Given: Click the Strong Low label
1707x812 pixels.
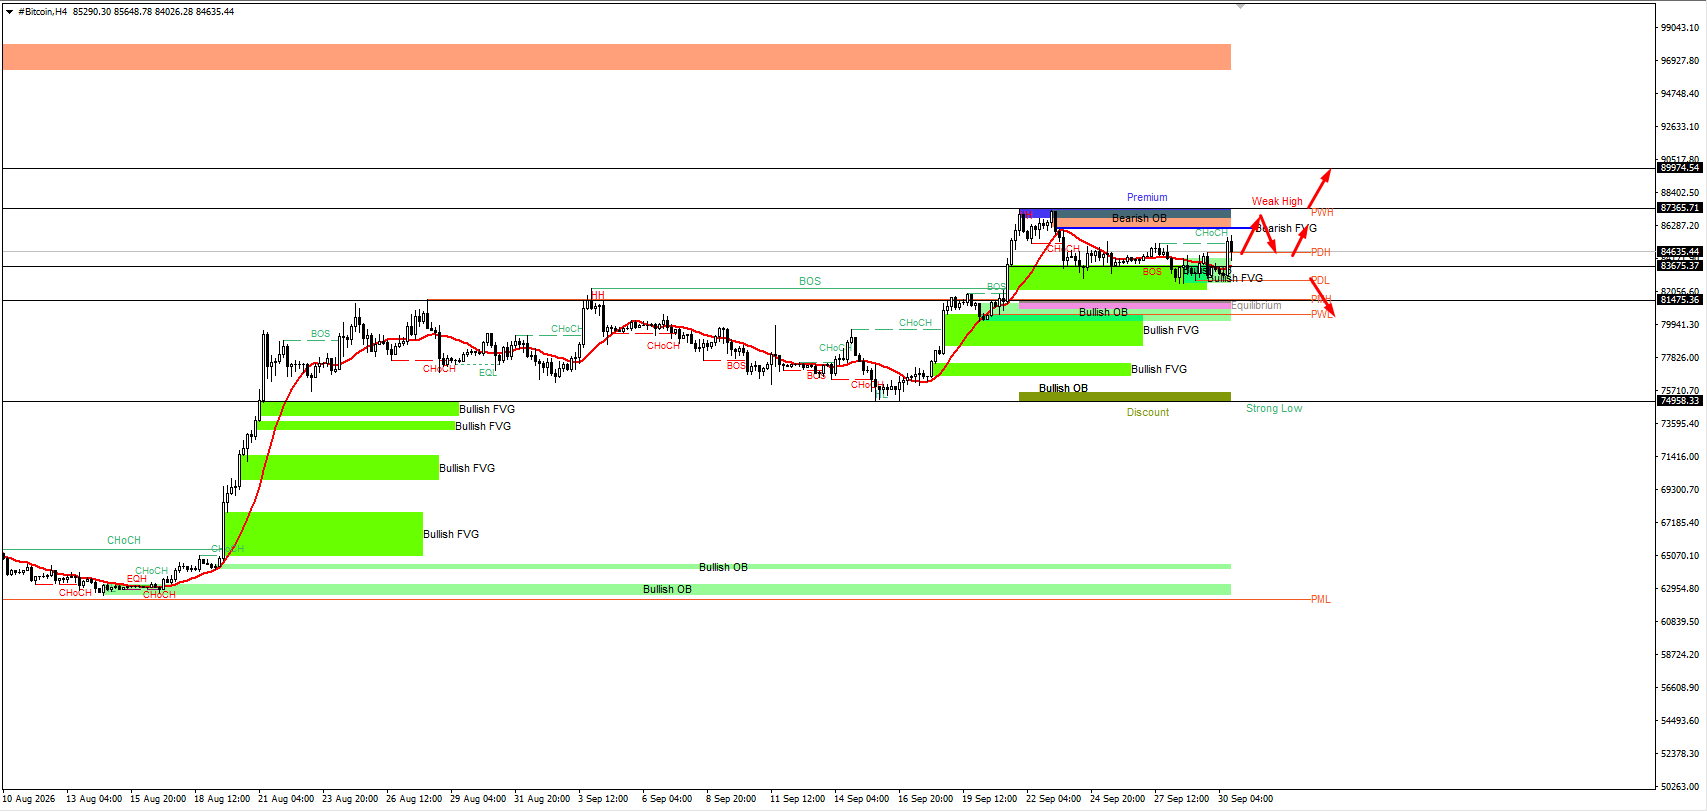Looking at the screenshot, I should coord(1274,409).
